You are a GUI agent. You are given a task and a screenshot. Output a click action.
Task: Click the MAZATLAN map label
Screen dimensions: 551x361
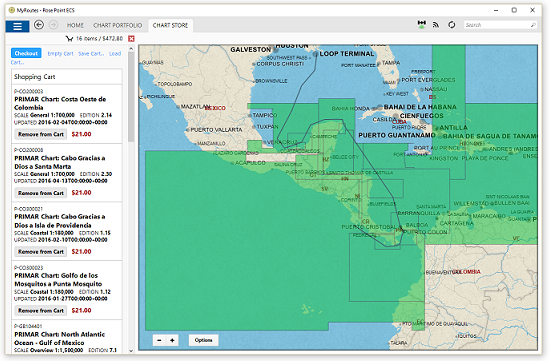tap(196, 107)
